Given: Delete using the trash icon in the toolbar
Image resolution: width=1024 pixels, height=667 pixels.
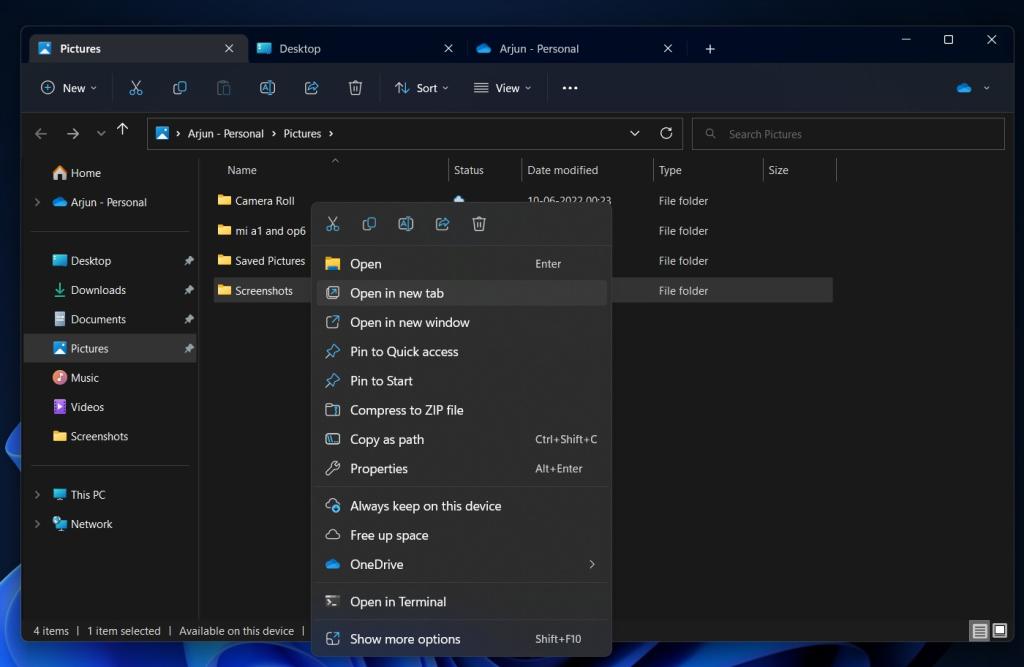Looking at the screenshot, I should pos(355,88).
